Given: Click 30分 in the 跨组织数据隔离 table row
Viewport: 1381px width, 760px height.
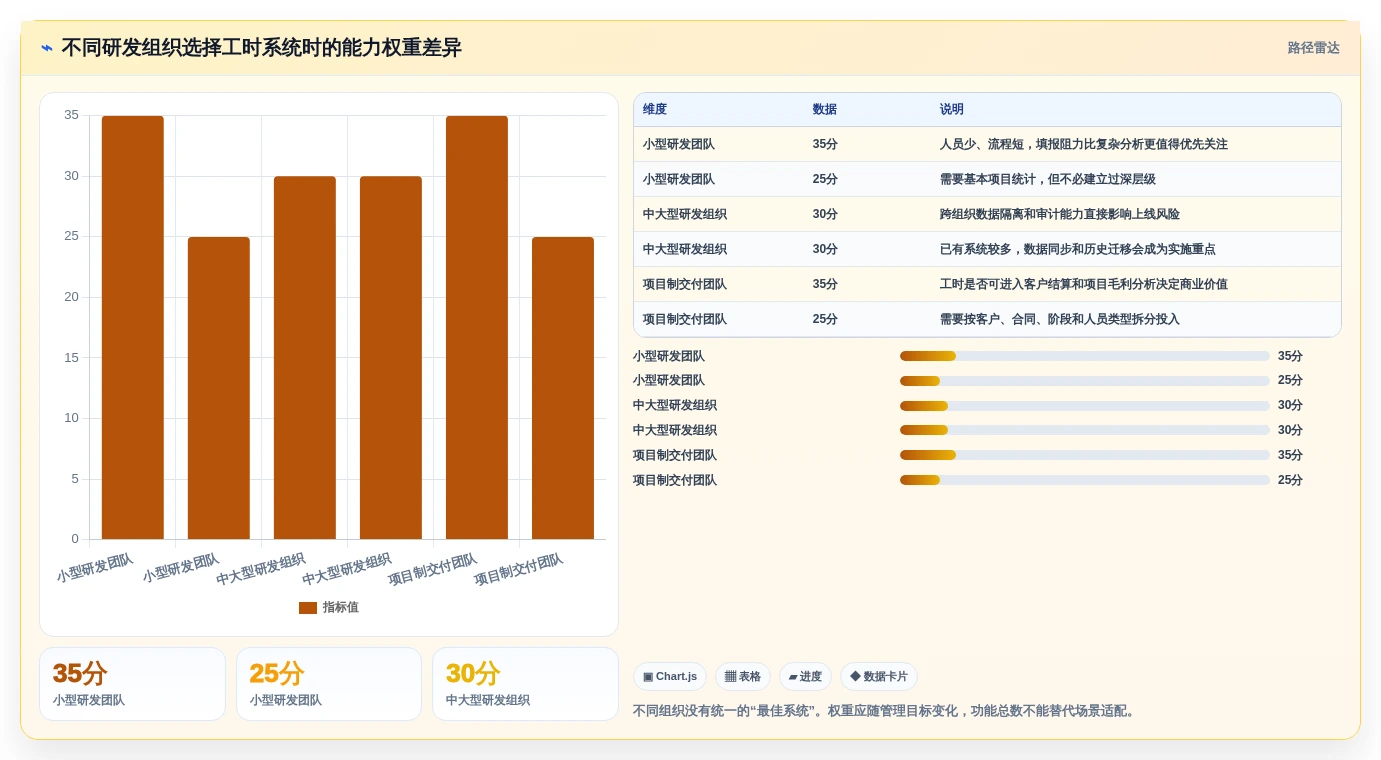Looking at the screenshot, I should click(x=825, y=215).
